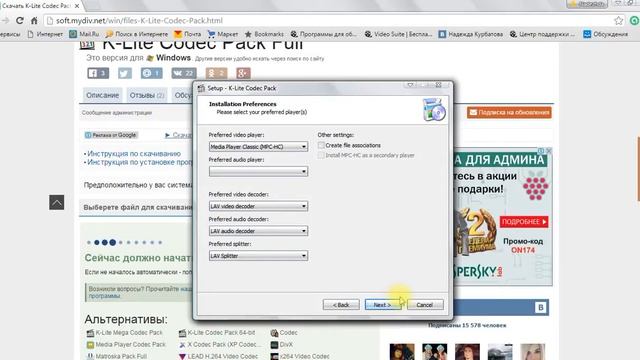
Task: Enable Create file associations checkbox
Action: point(321,145)
